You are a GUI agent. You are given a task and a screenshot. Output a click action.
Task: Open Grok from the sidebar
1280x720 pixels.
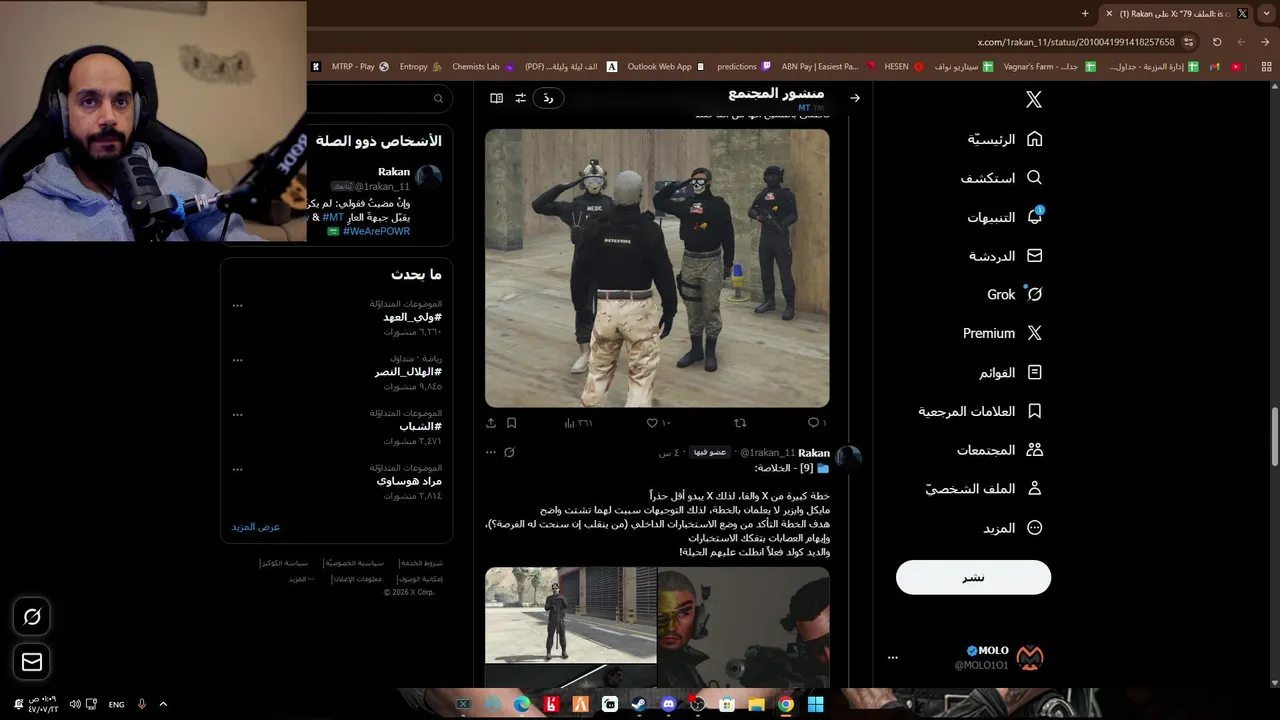click(1015, 294)
